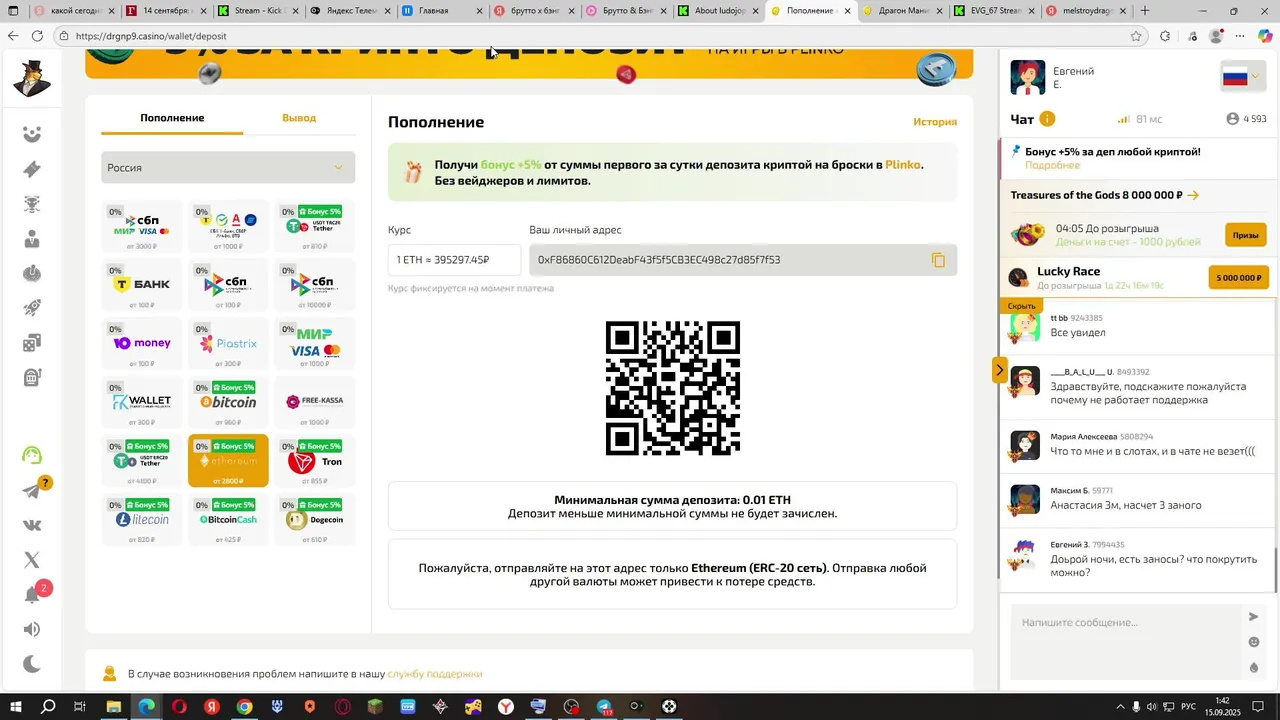1280x720 pixels.
Task: Select the Litecoin payment method
Action: 142,521
